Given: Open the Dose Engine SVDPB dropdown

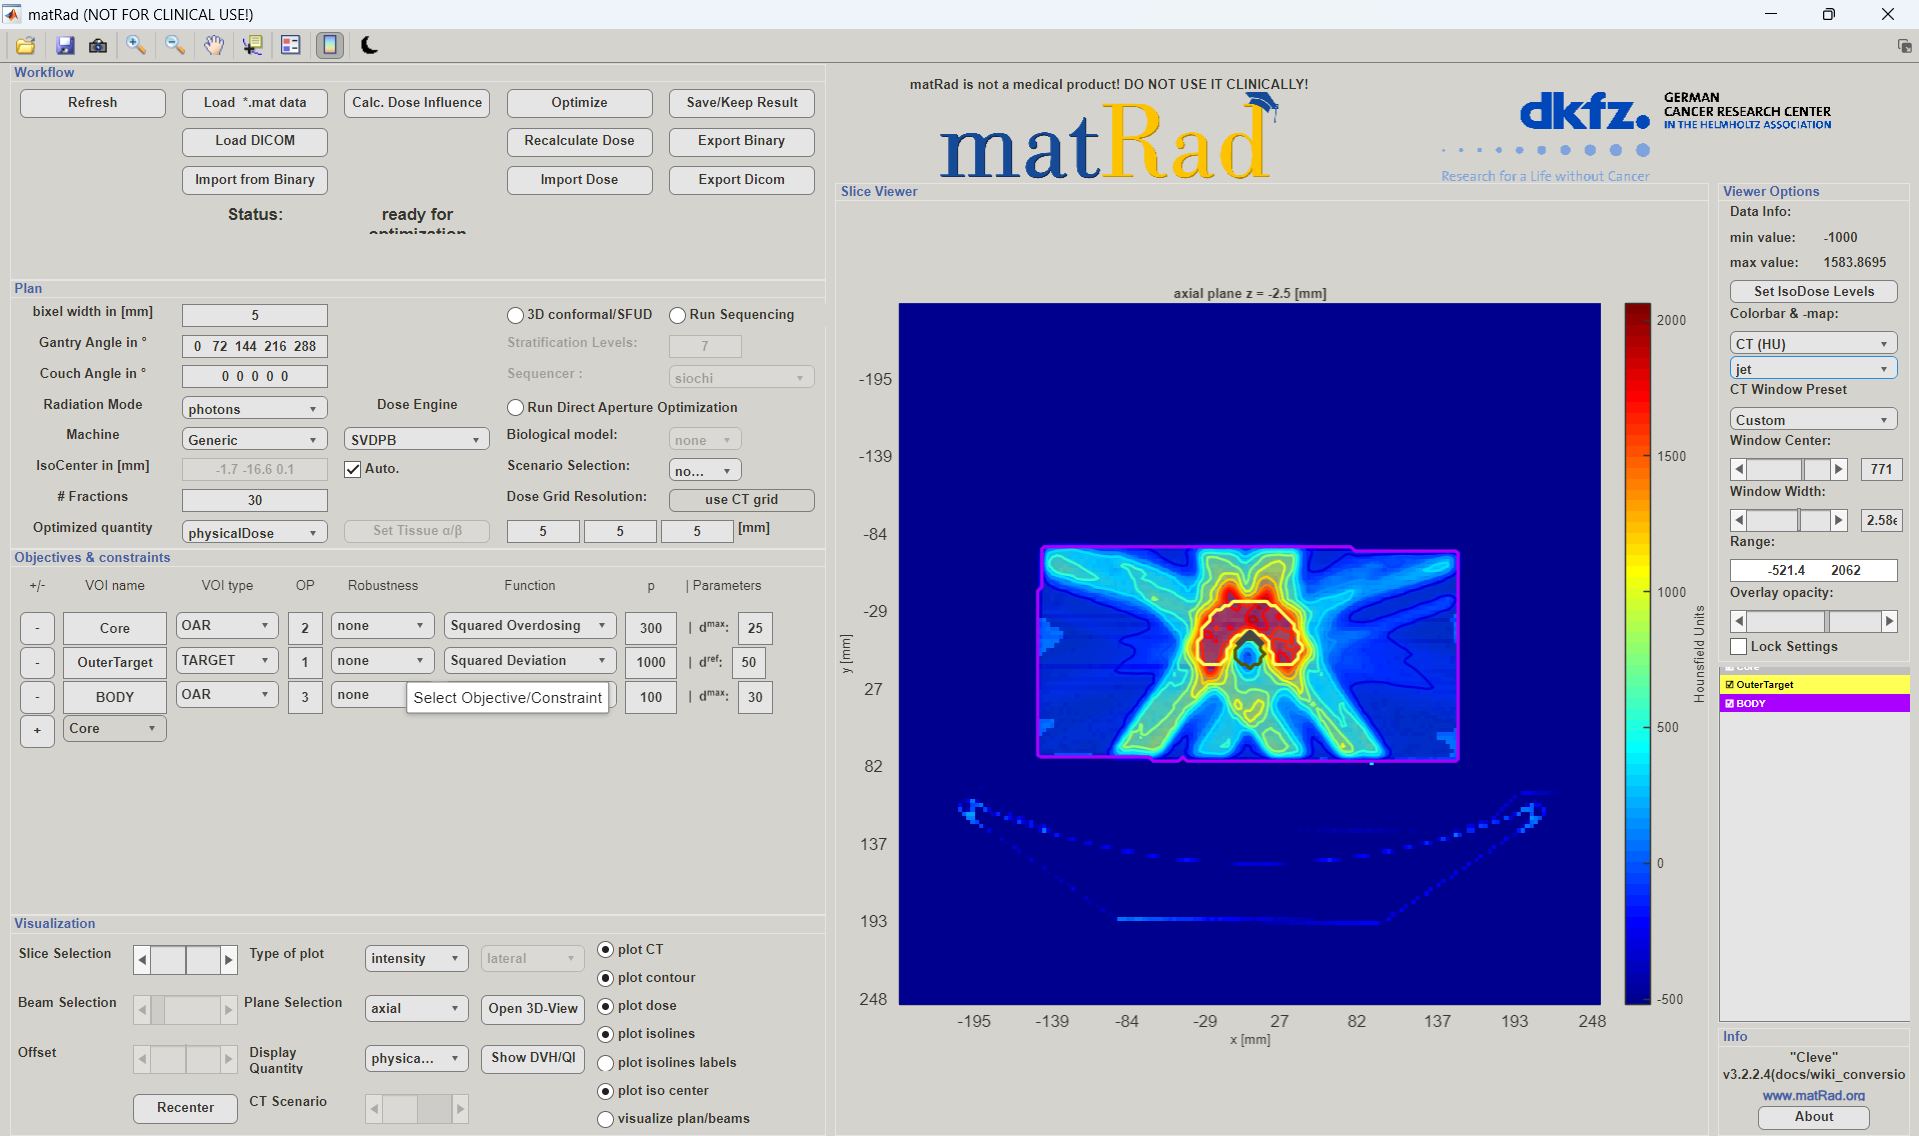Looking at the screenshot, I should pos(416,440).
